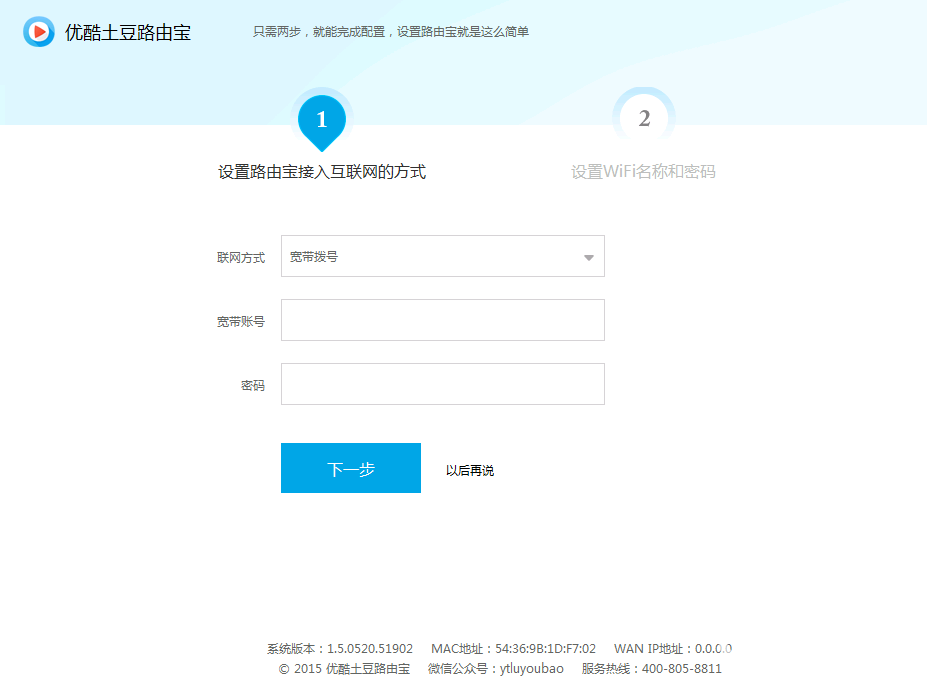
Task: Click service hotline 400-805-8811 text
Action: point(652,669)
